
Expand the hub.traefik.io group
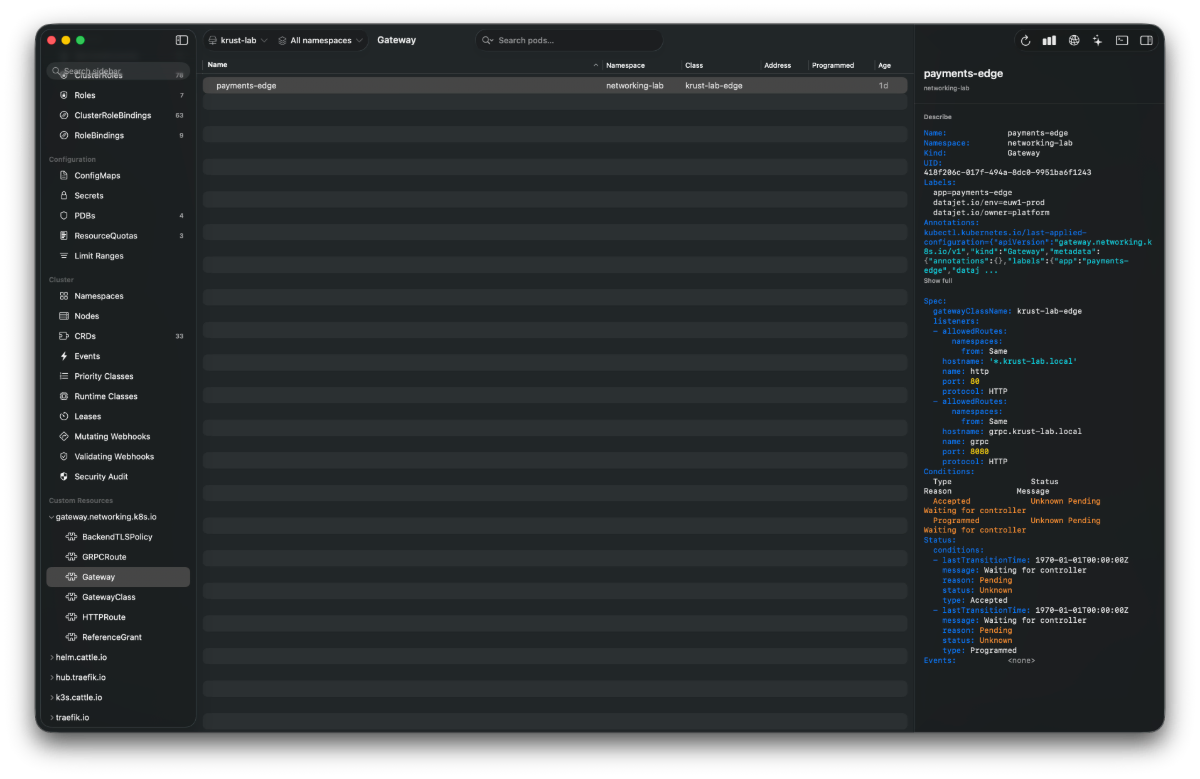click(52, 677)
